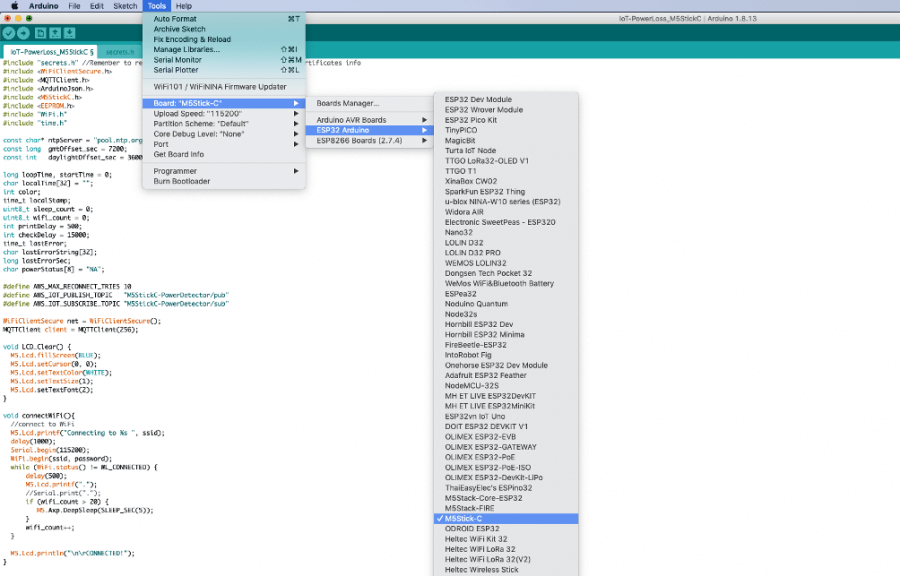Open the Serial Monitor
This screenshot has height=576, width=900.
224,60
